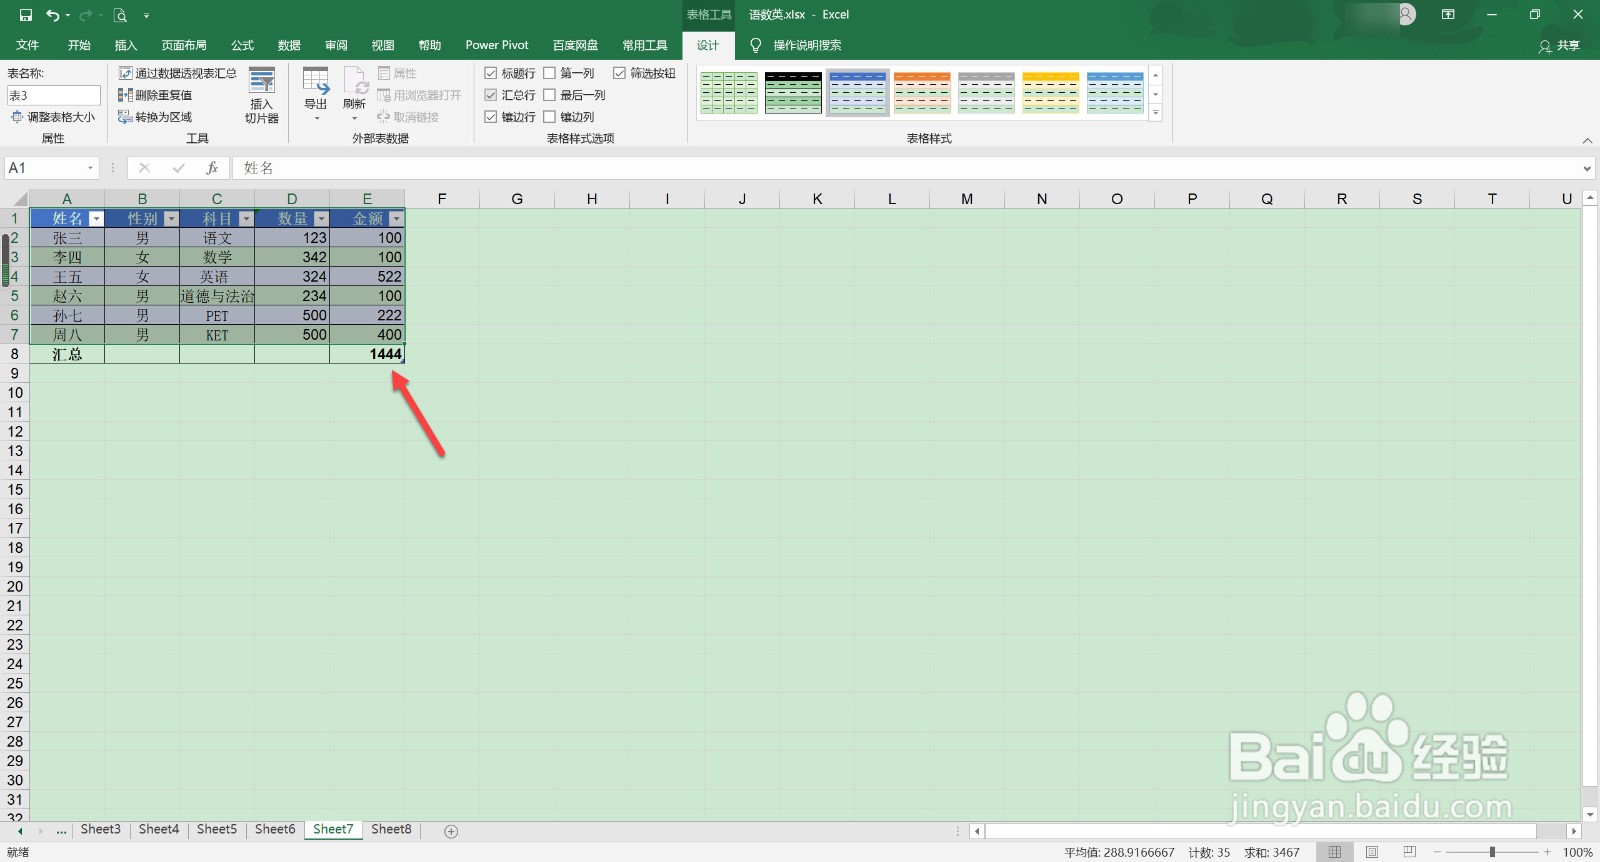
Task: Switch to Page Layout view icon
Action: 1372,852
